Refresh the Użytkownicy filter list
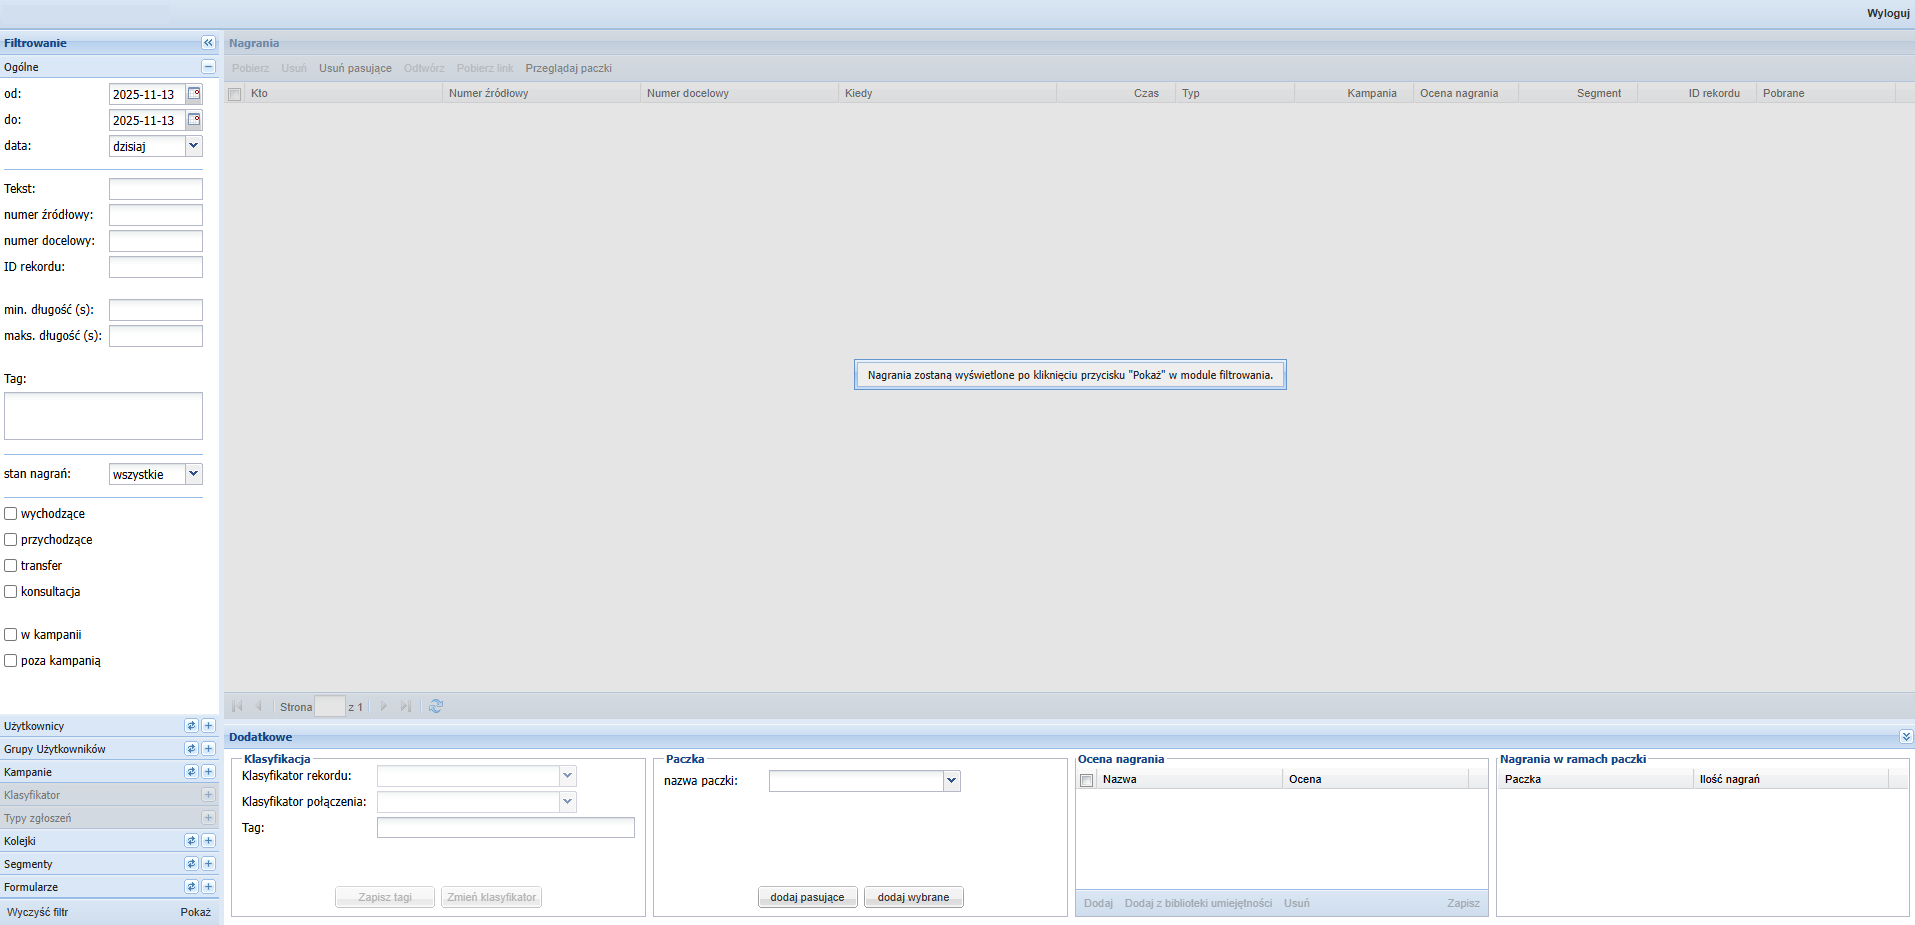Image resolution: width=1915 pixels, height=925 pixels. [x=191, y=726]
